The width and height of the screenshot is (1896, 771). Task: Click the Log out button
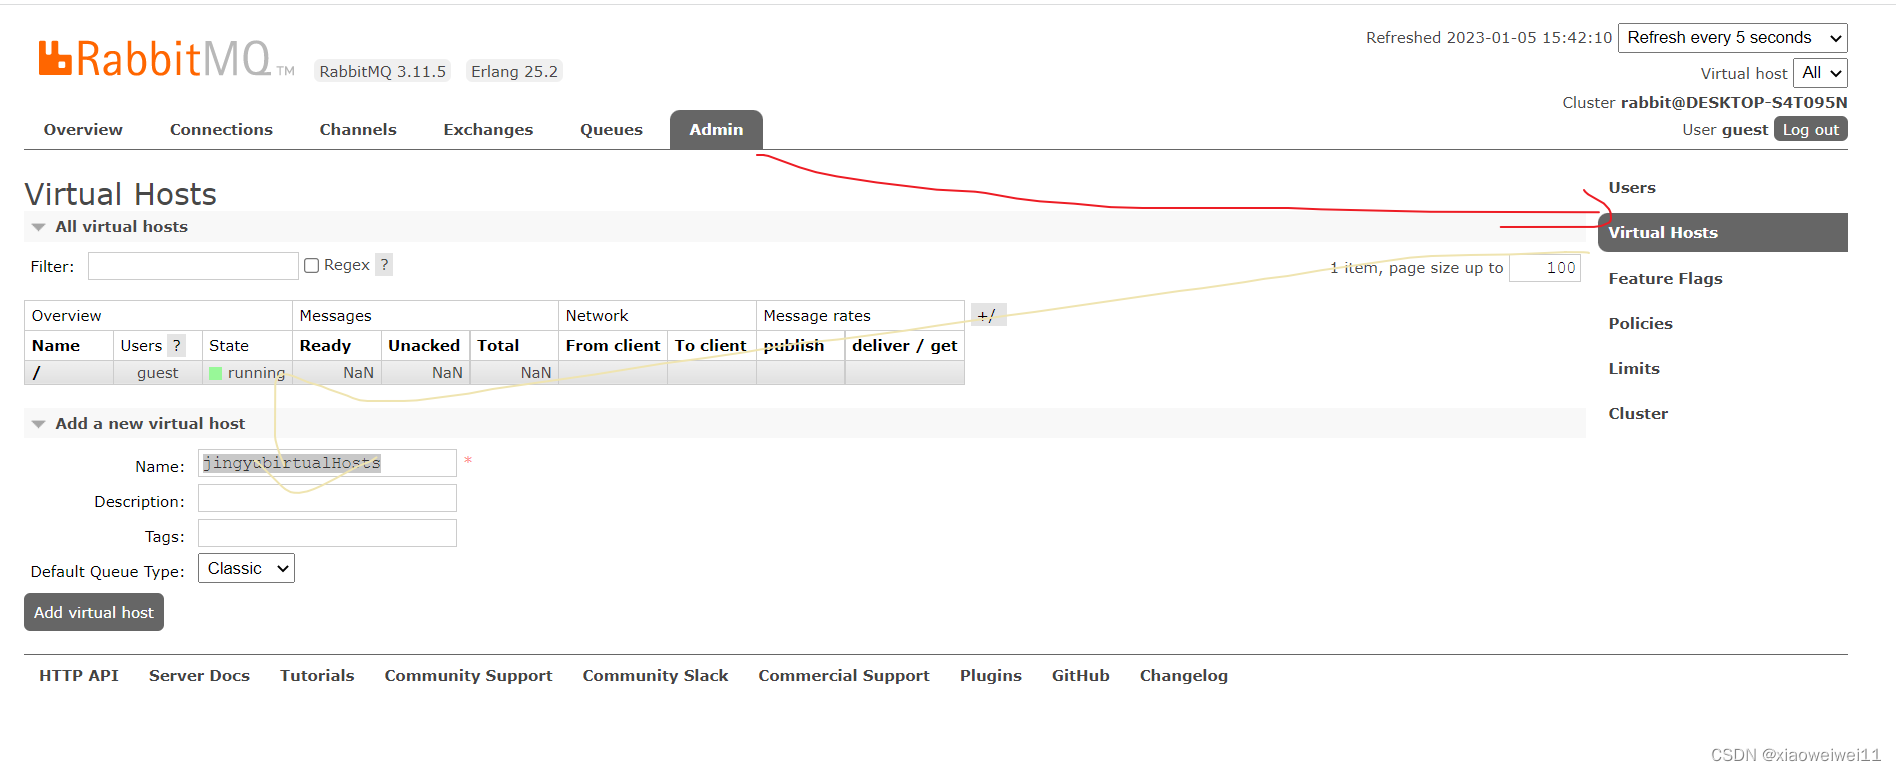click(1810, 130)
